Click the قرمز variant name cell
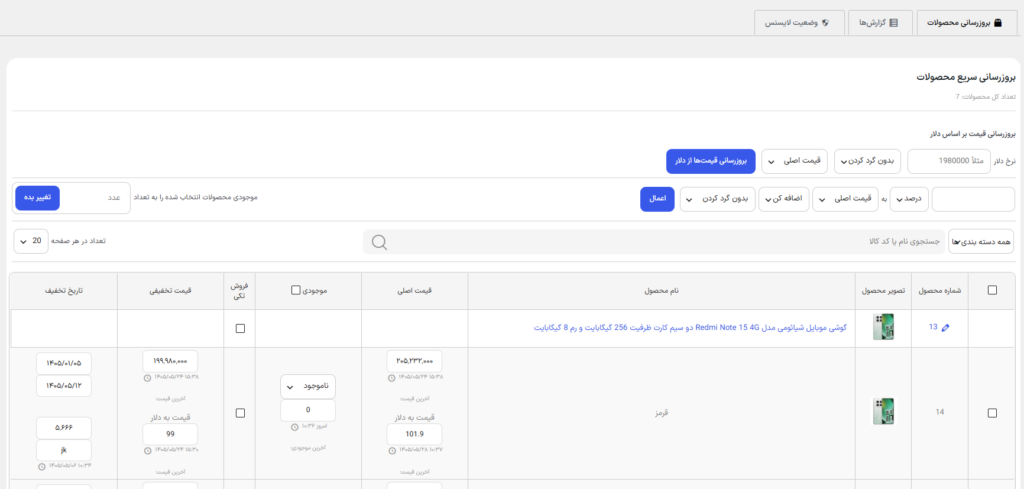Image resolution: width=1024 pixels, height=489 pixels. click(x=662, y=413)
